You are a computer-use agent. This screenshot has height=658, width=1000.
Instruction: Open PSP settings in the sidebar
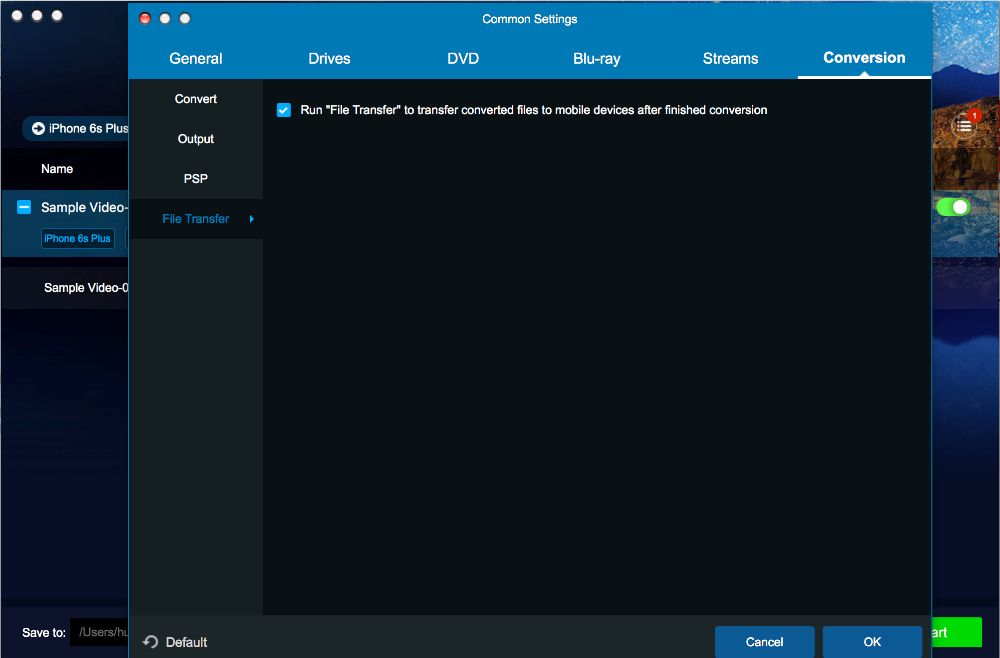pyautogui.click(x=196, y=179)
